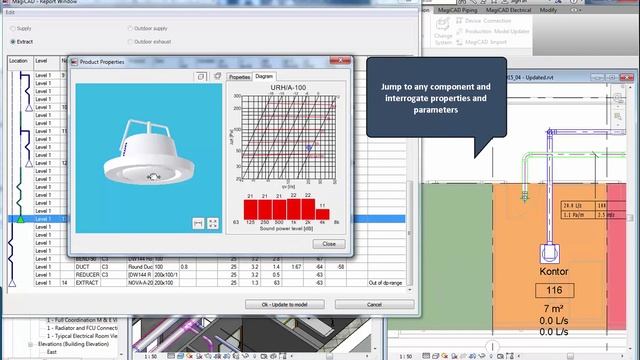Viewport: 640px width, 360px height.
Task: Click the Revit help icon in the title bar
Action: pyautogui.click(x=573, y=2)
